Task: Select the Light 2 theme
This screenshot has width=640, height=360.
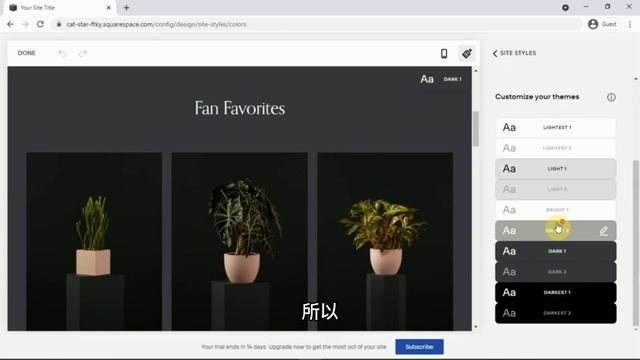Action: coord(556,189)
